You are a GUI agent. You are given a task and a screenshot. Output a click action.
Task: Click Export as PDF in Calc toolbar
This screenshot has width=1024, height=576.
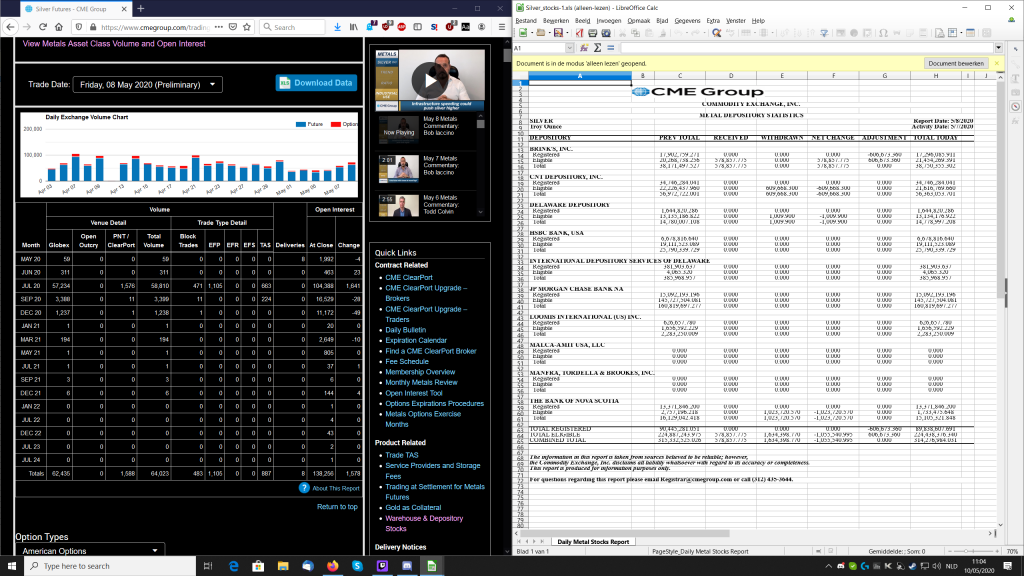tap(579, 33)
